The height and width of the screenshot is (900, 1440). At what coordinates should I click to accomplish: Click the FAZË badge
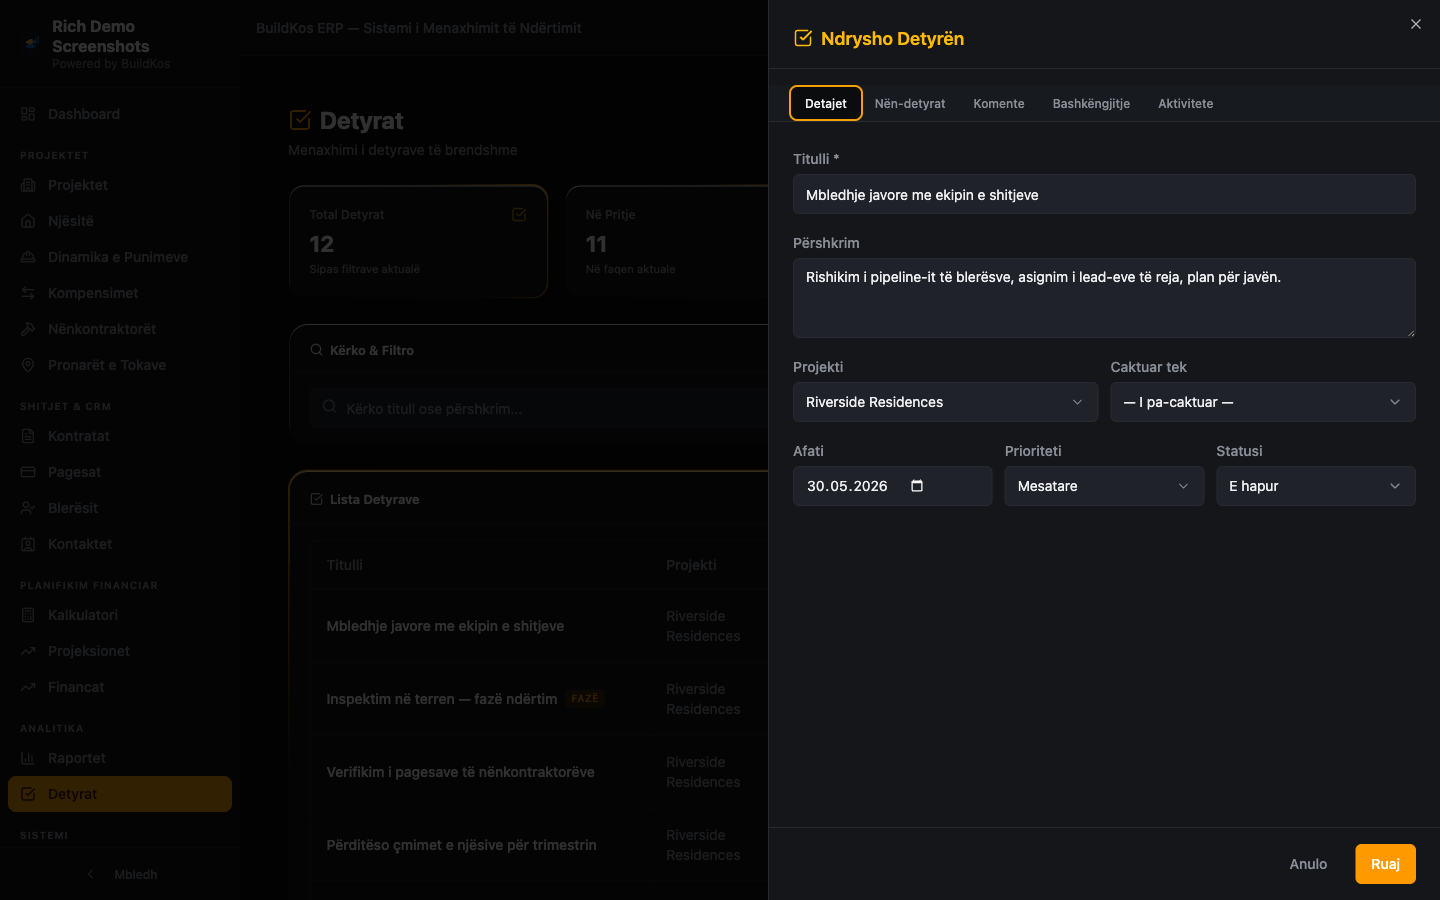[585, 698]
